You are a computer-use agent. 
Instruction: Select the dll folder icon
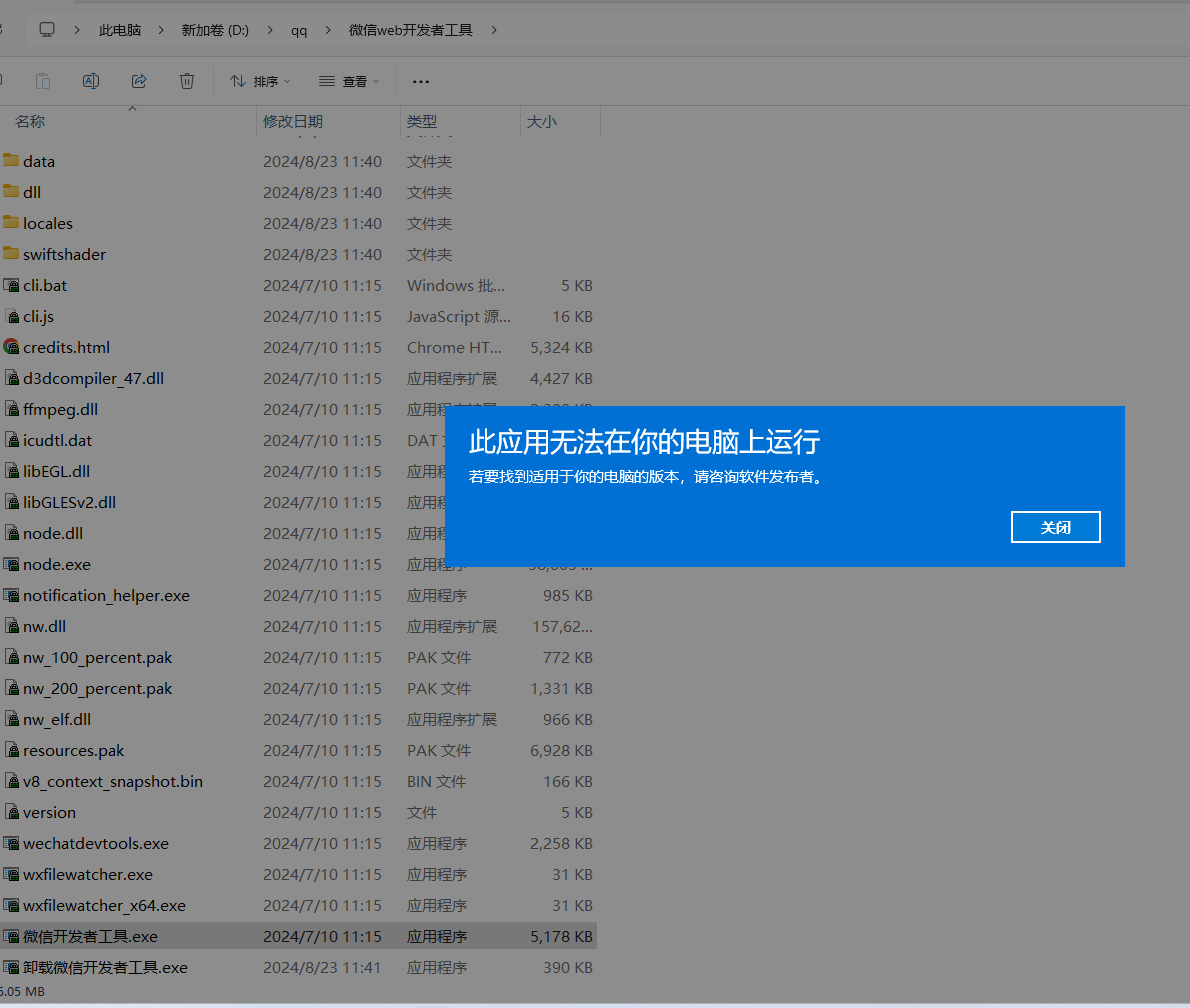tap(11, 191)
